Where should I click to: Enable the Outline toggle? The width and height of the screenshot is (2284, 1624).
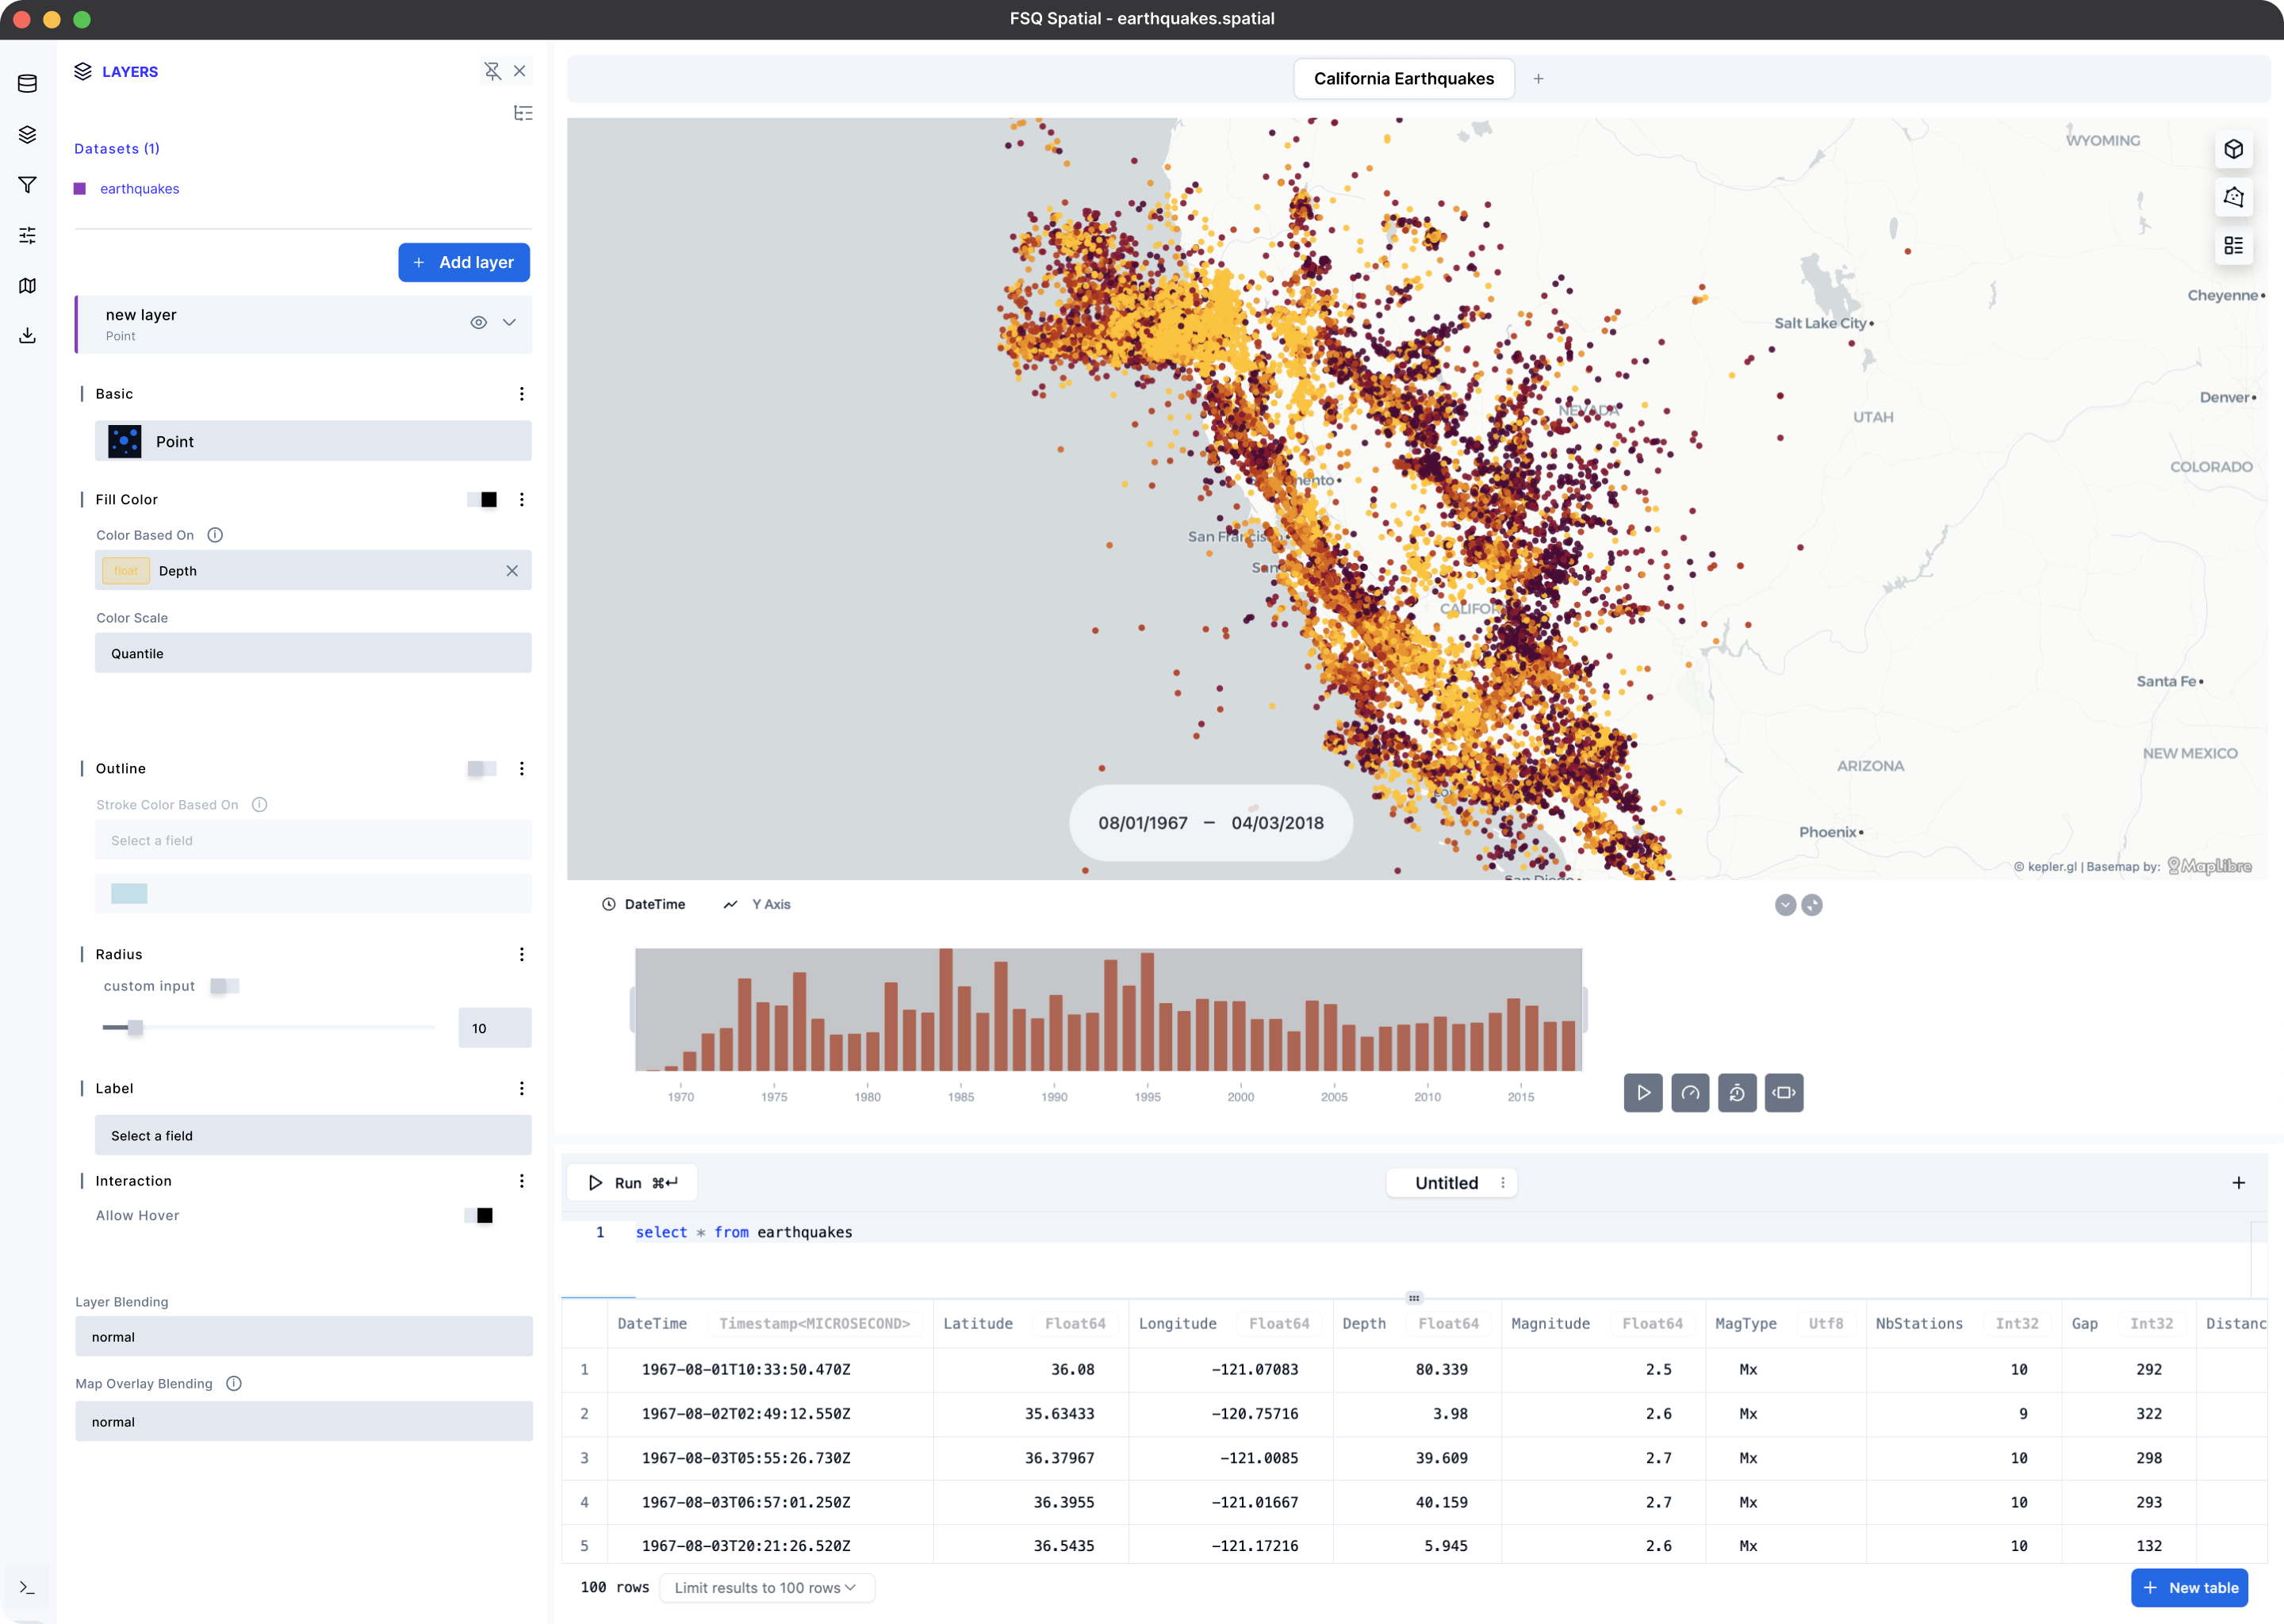482,769
